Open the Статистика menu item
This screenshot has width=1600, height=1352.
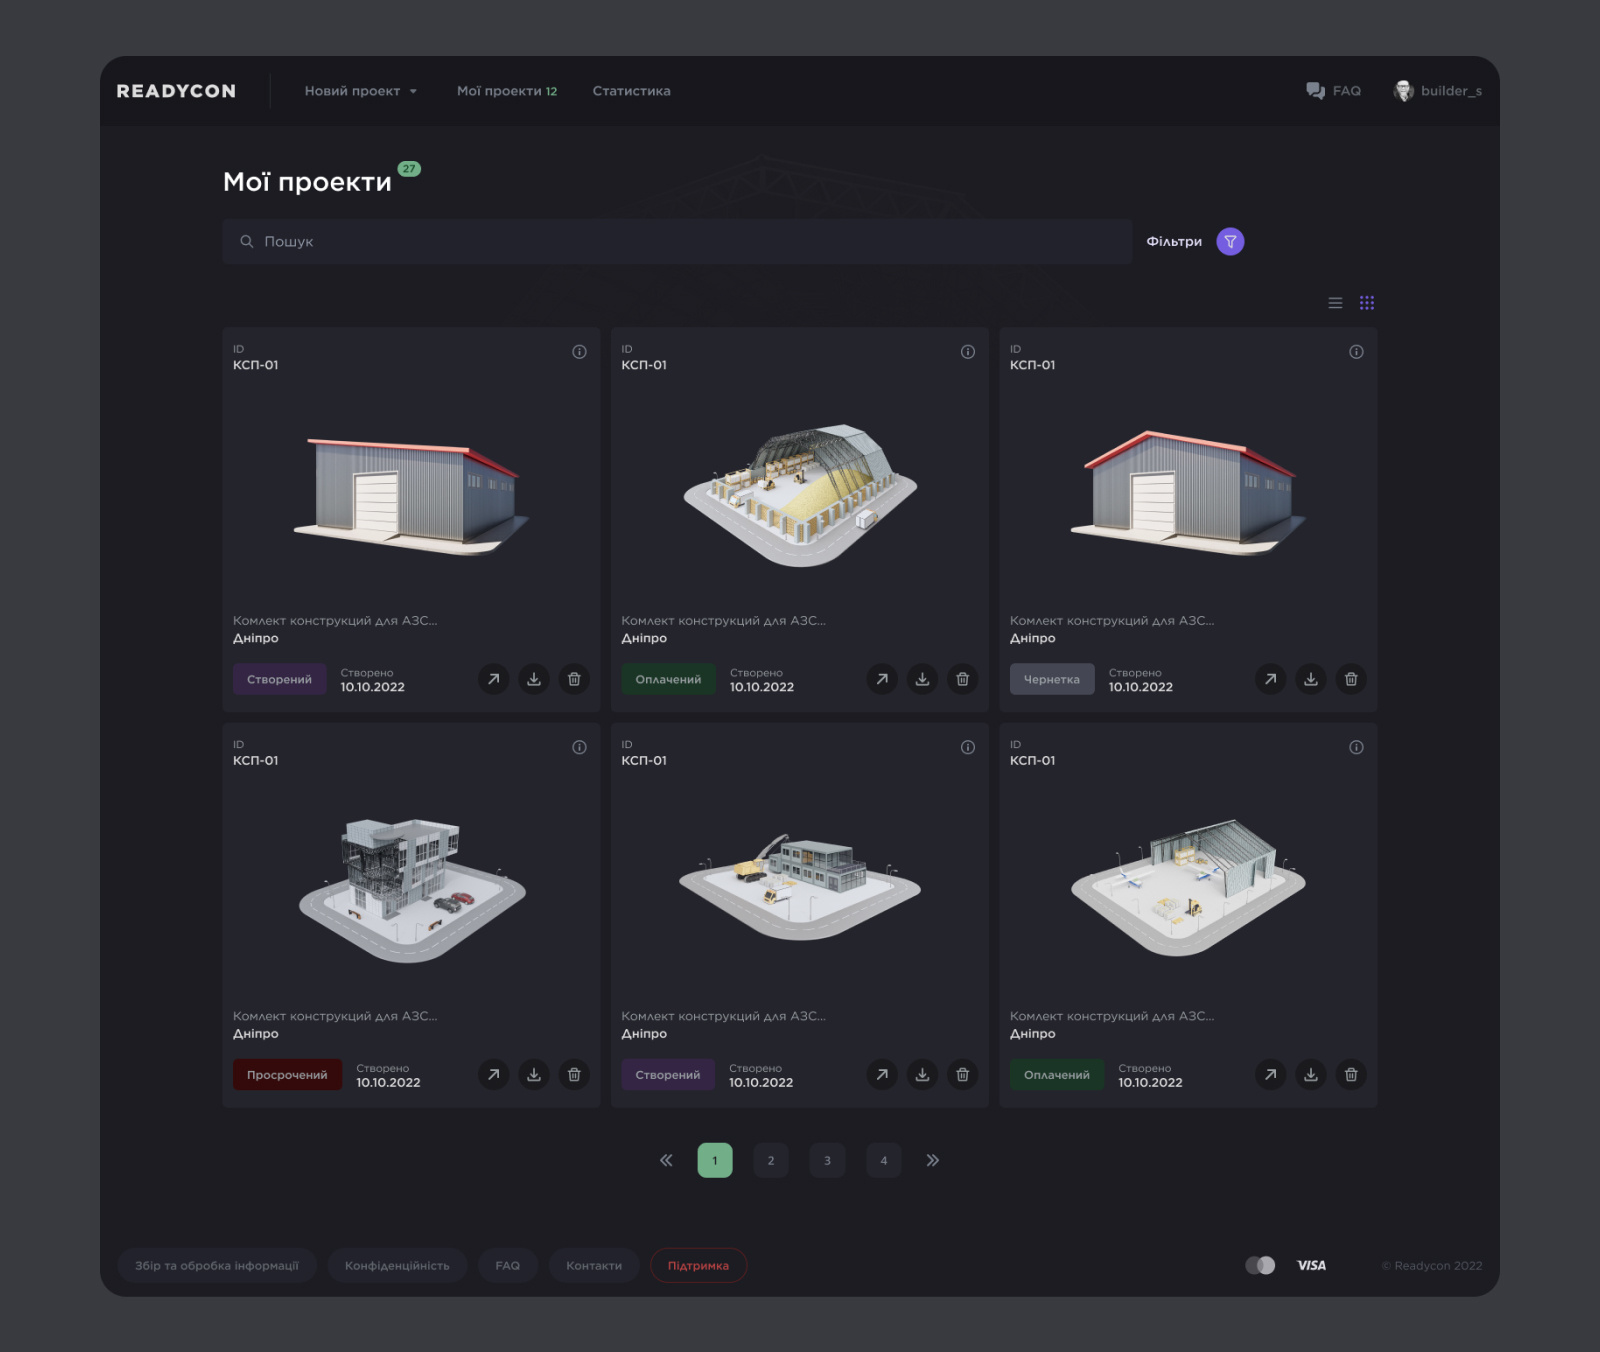point(631,90)
